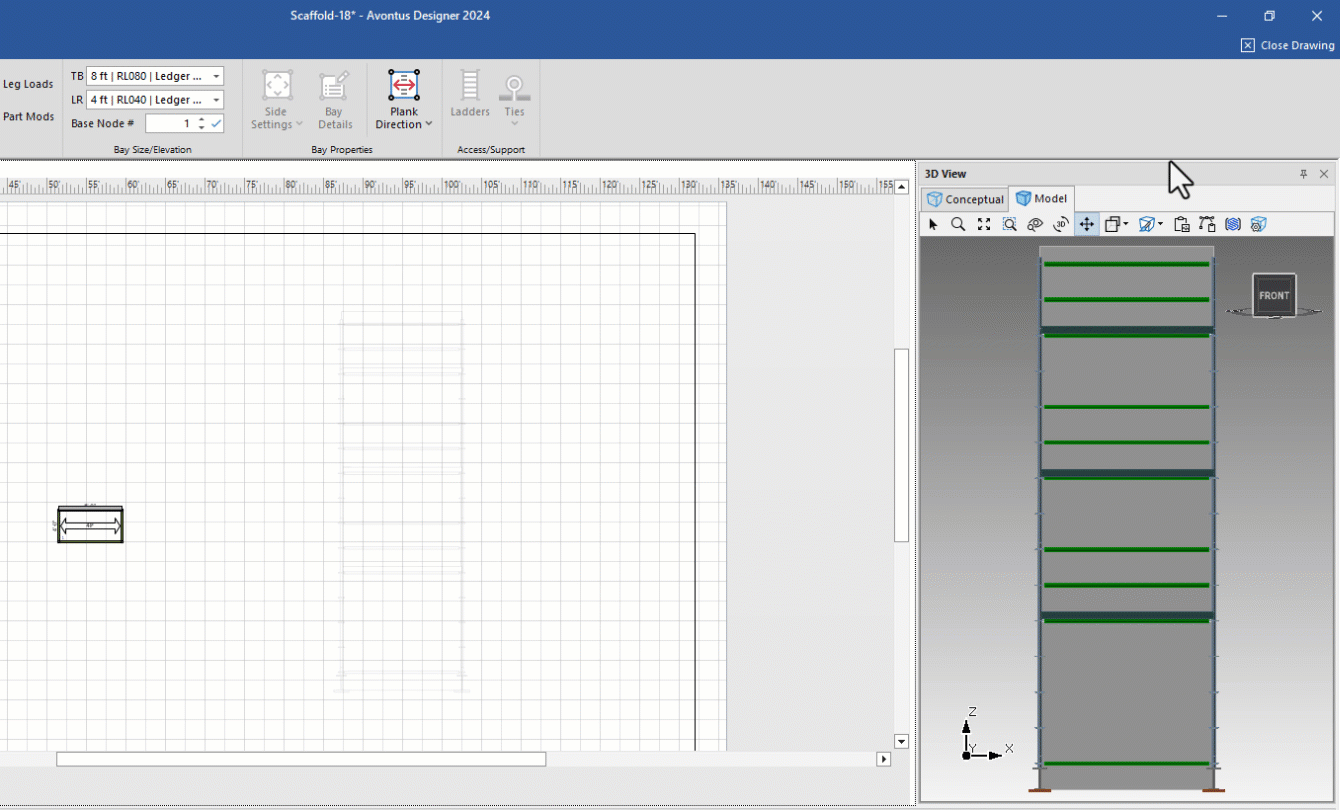This screenshot has height=810, width=1340.
Task: Click the magnifier zoom tool in 3D View
Action: [958, 225]
